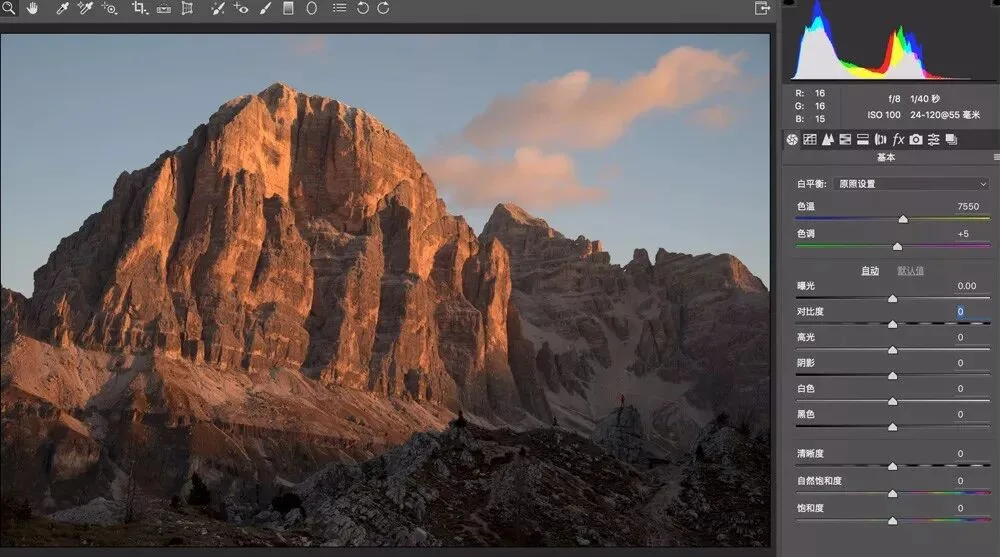Select the Adjustment Brush tool
1000x557 pixels.
[265, 8]
